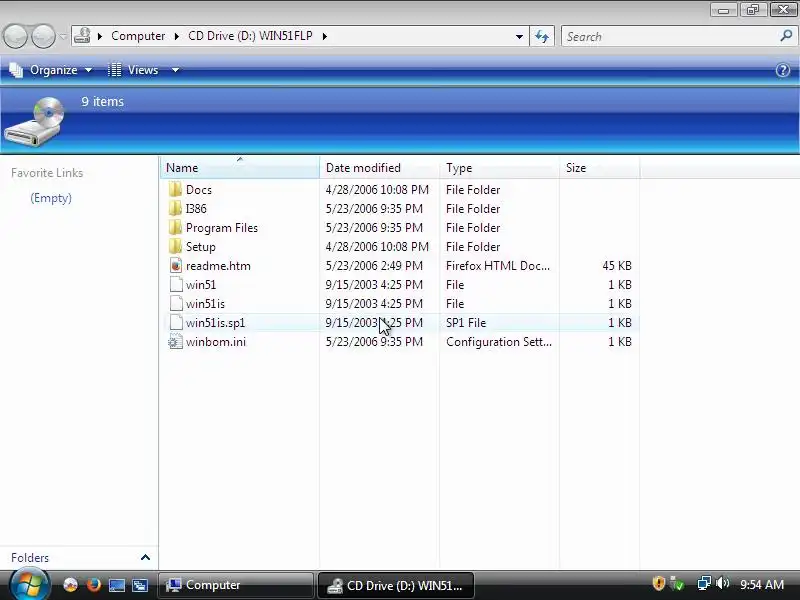This screenshot has width=800, height=600.
Task: Click the drive icon in address bar
Action: point(82,36)
